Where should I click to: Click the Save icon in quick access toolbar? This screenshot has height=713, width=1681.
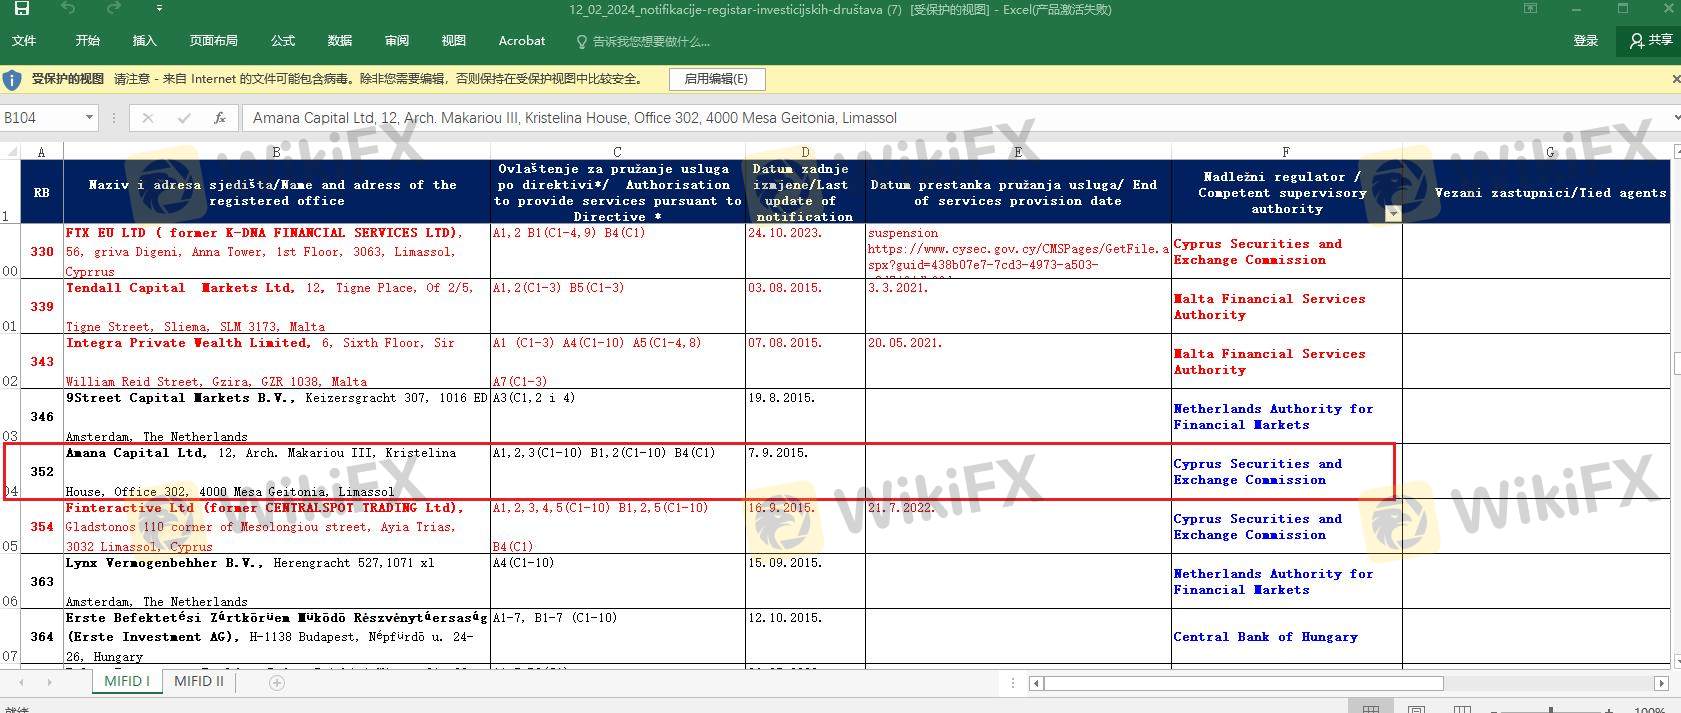(x=21, y=9)
